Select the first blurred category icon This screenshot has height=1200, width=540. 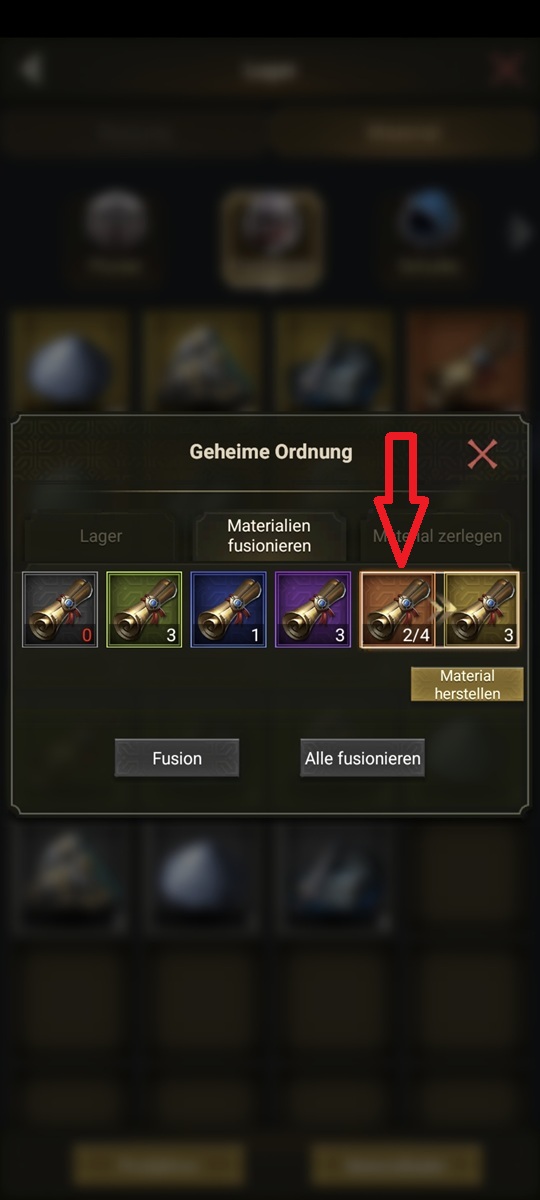click(x=116, y=232)
